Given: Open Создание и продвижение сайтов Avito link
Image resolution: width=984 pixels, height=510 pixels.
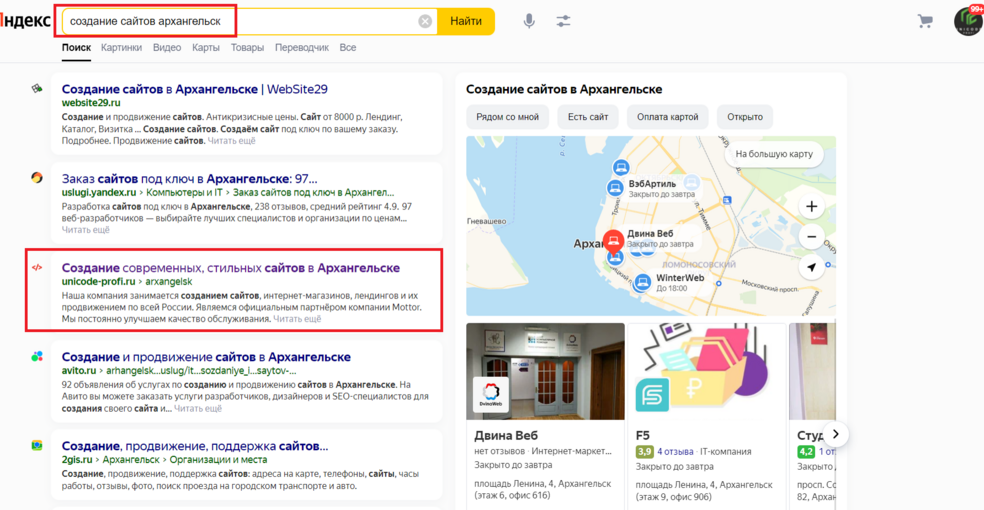Looking at the screenshot, I should (x=206, y=357).
